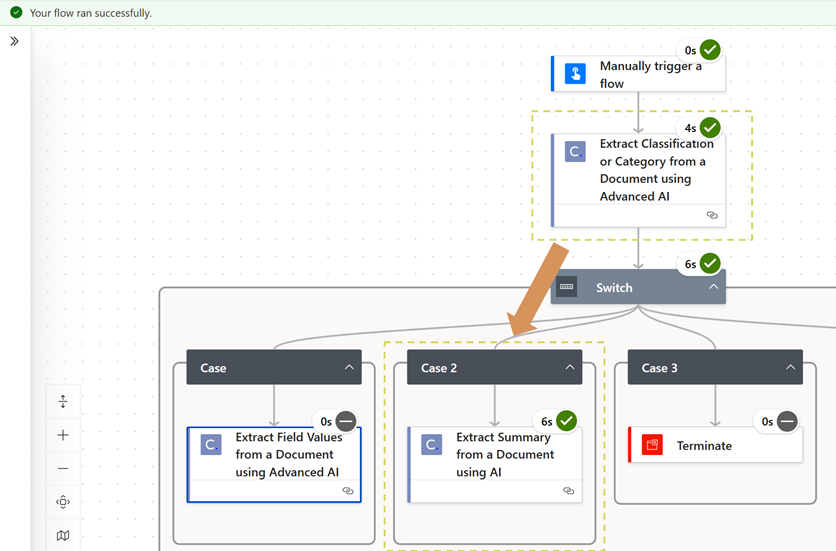Select the Manually trigger a flow card

click(650, 75)
